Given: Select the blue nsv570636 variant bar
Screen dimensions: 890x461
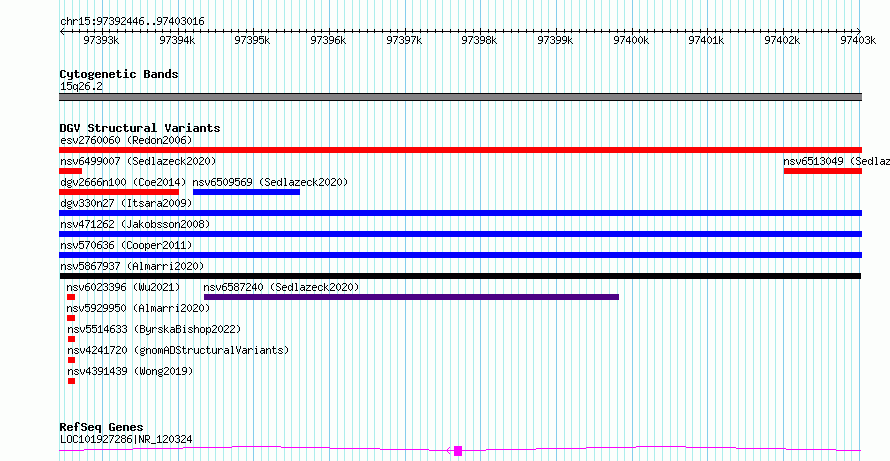Looking at the screenshot, I should [460, 255].
